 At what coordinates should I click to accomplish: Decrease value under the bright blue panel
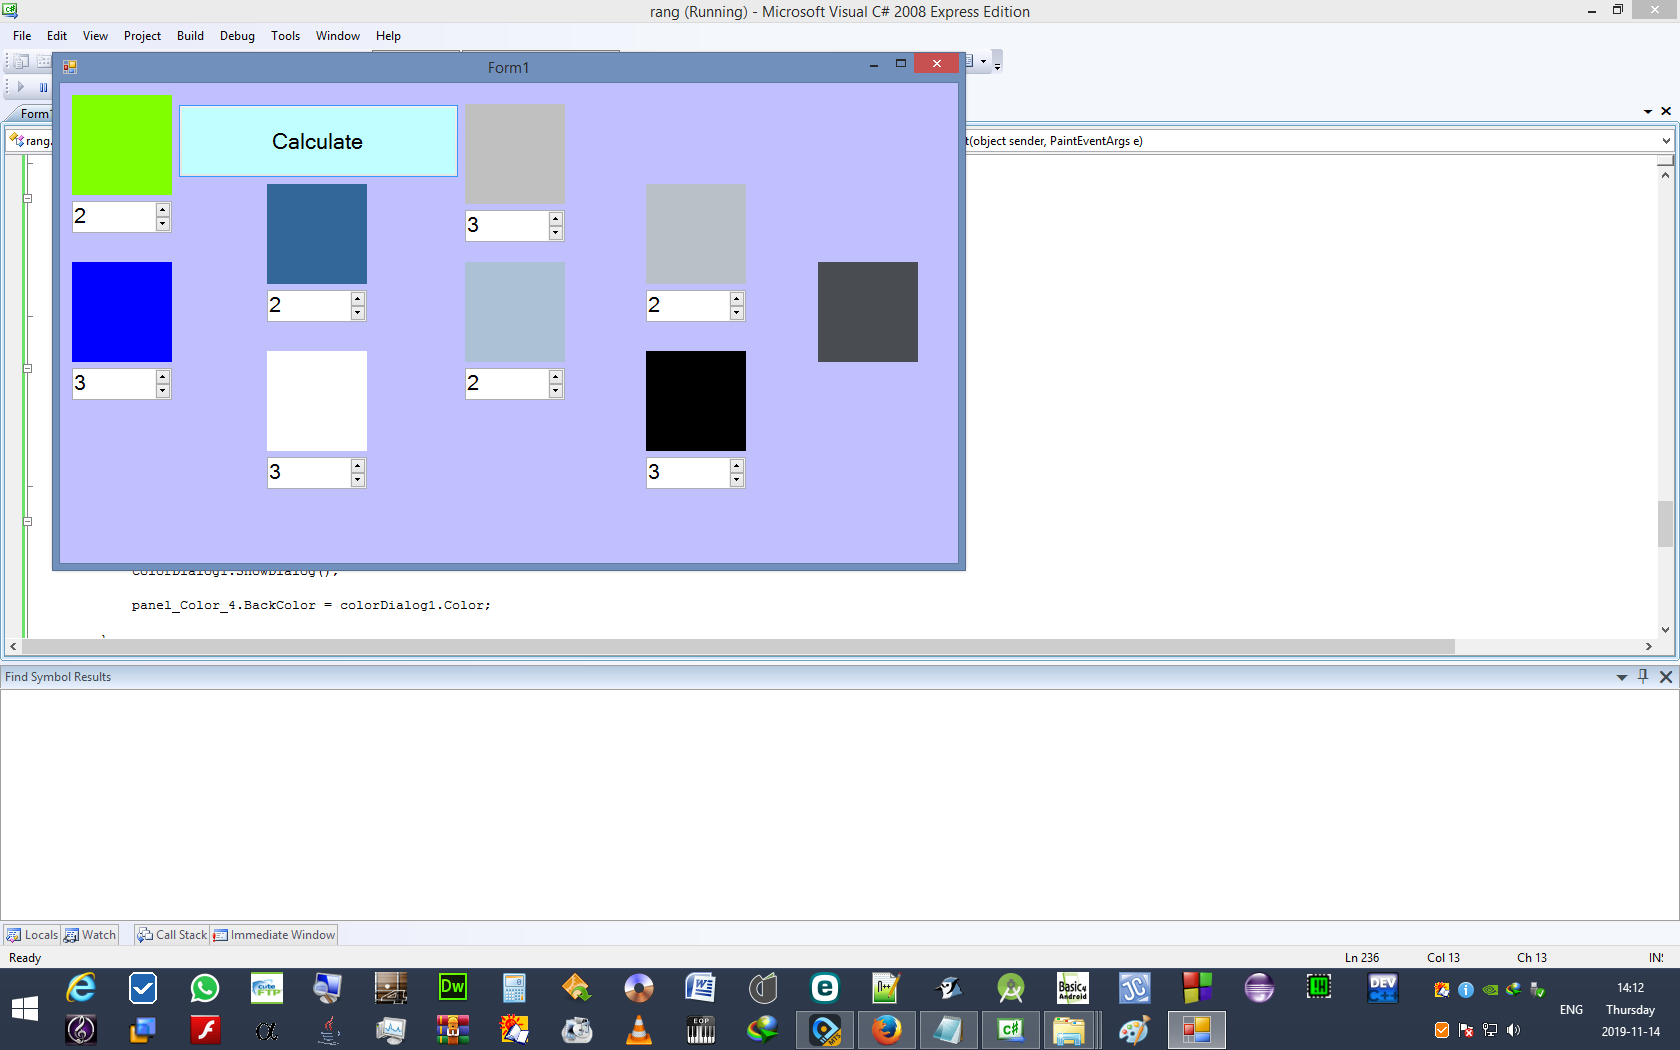(x=162, y=391)
